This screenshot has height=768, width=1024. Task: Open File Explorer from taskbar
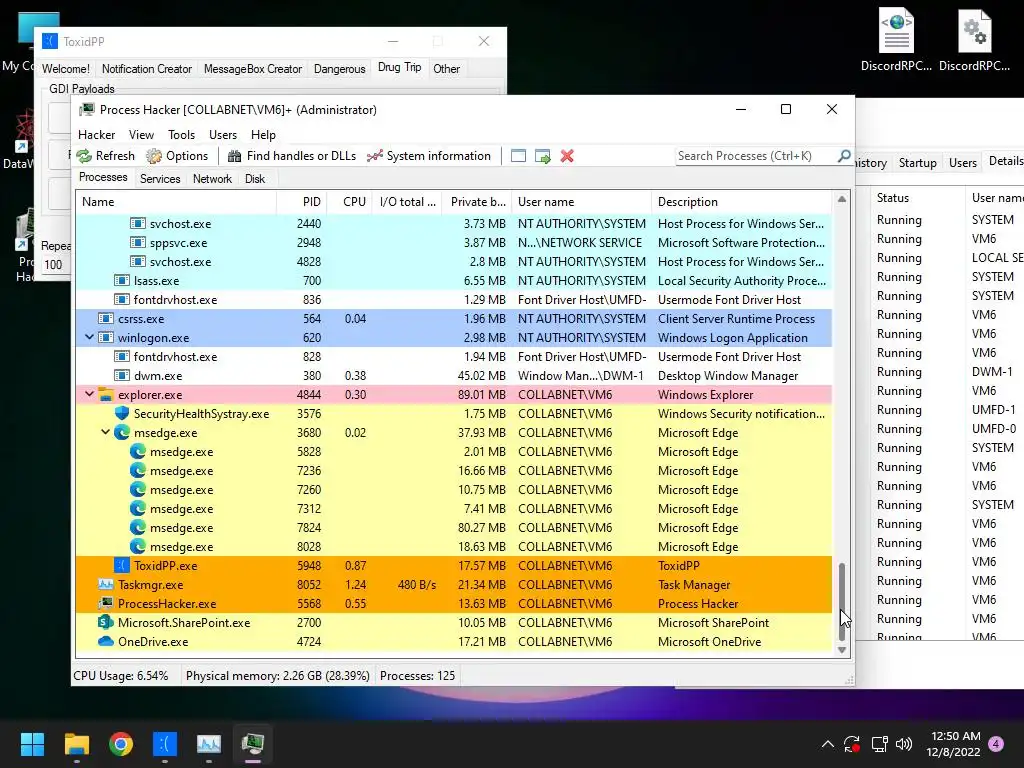point(76,744)
